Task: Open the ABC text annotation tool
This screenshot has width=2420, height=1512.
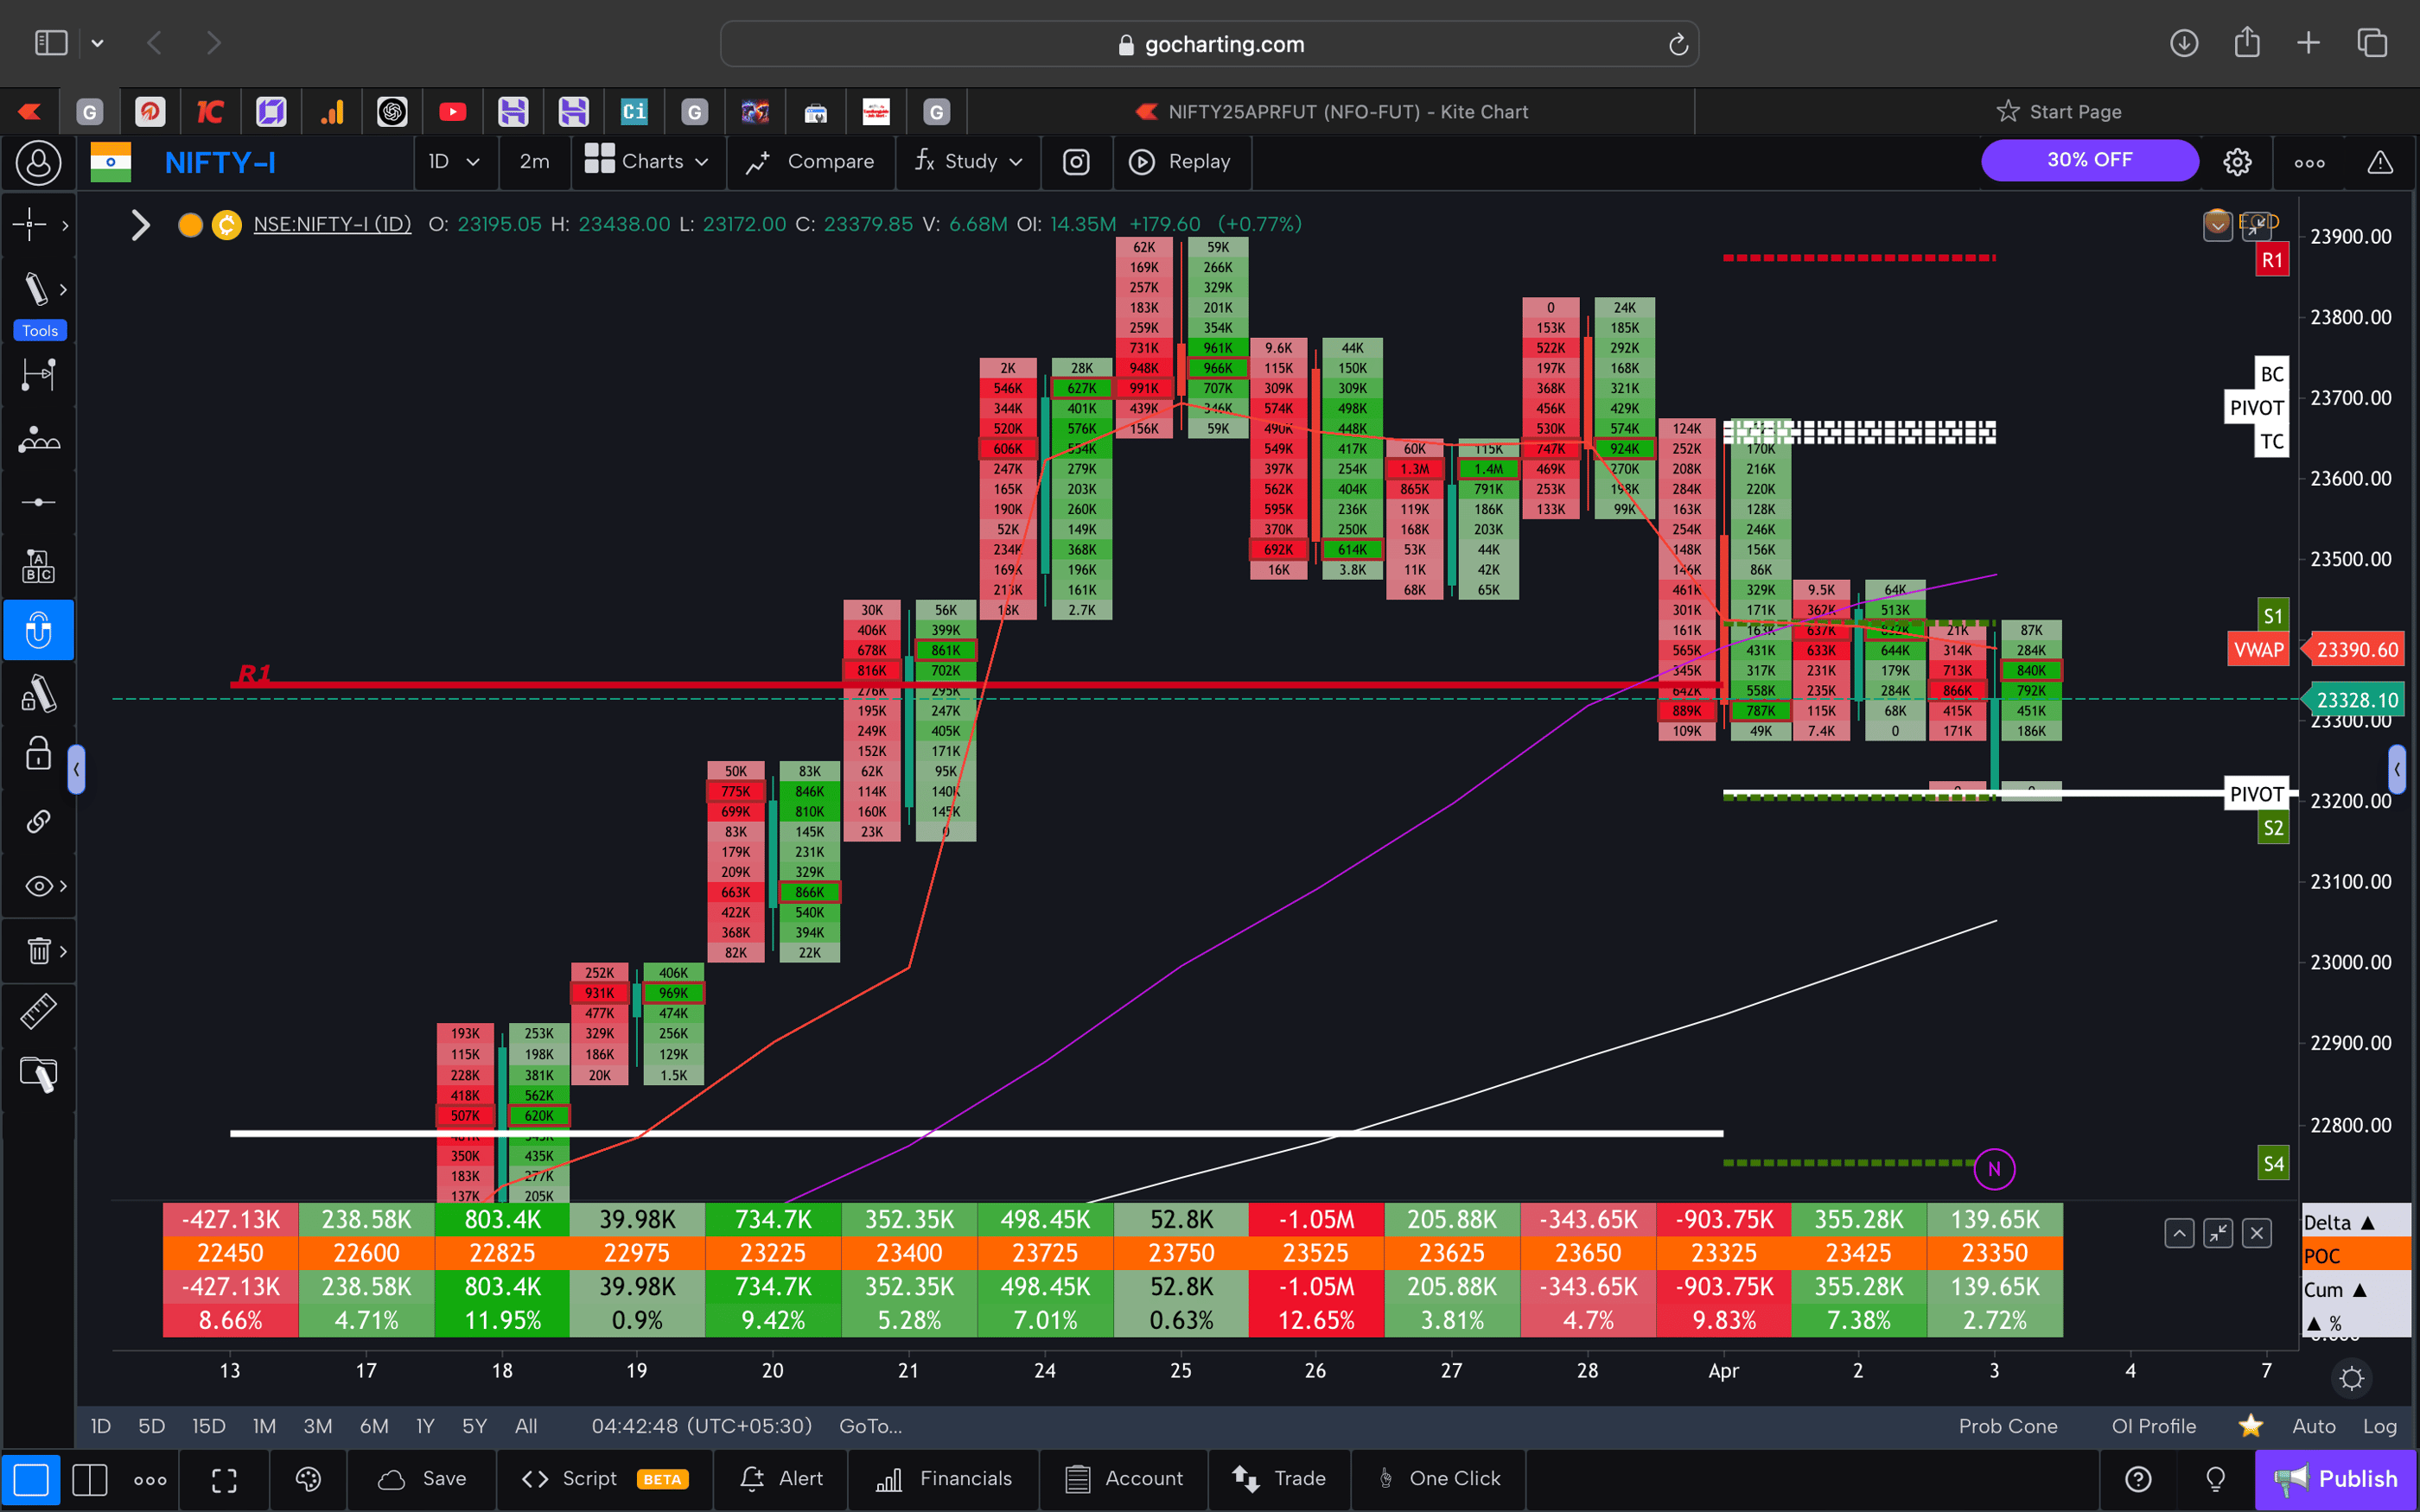Action: coord(39,565)
